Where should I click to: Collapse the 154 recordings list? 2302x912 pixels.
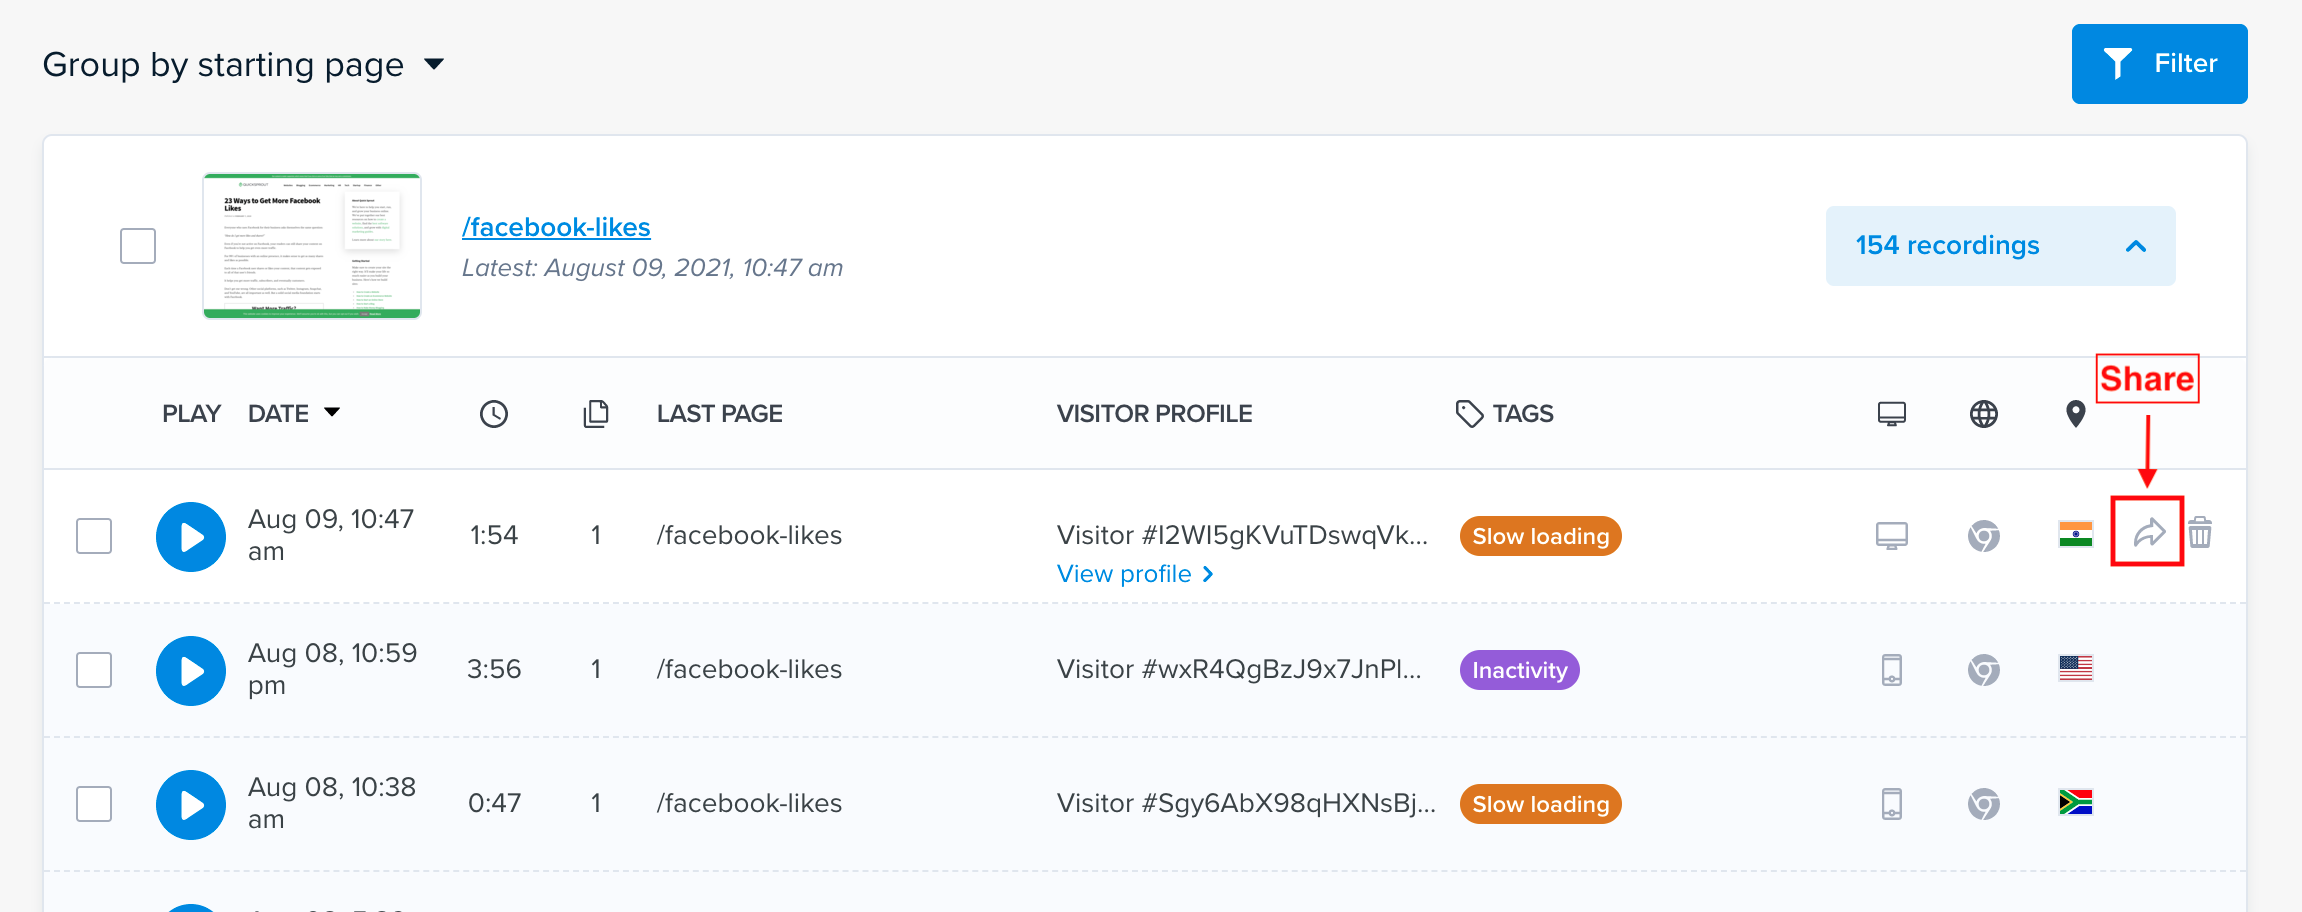pyautogui.click(x=2000, y=246)
